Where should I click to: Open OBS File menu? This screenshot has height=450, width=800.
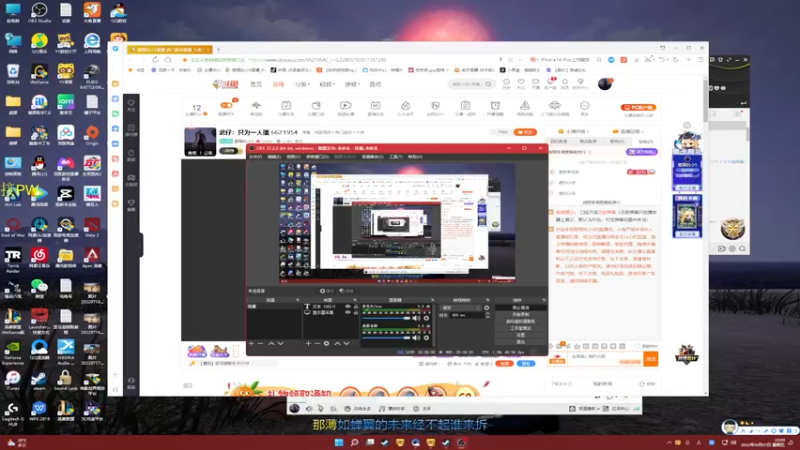(255, 157)
